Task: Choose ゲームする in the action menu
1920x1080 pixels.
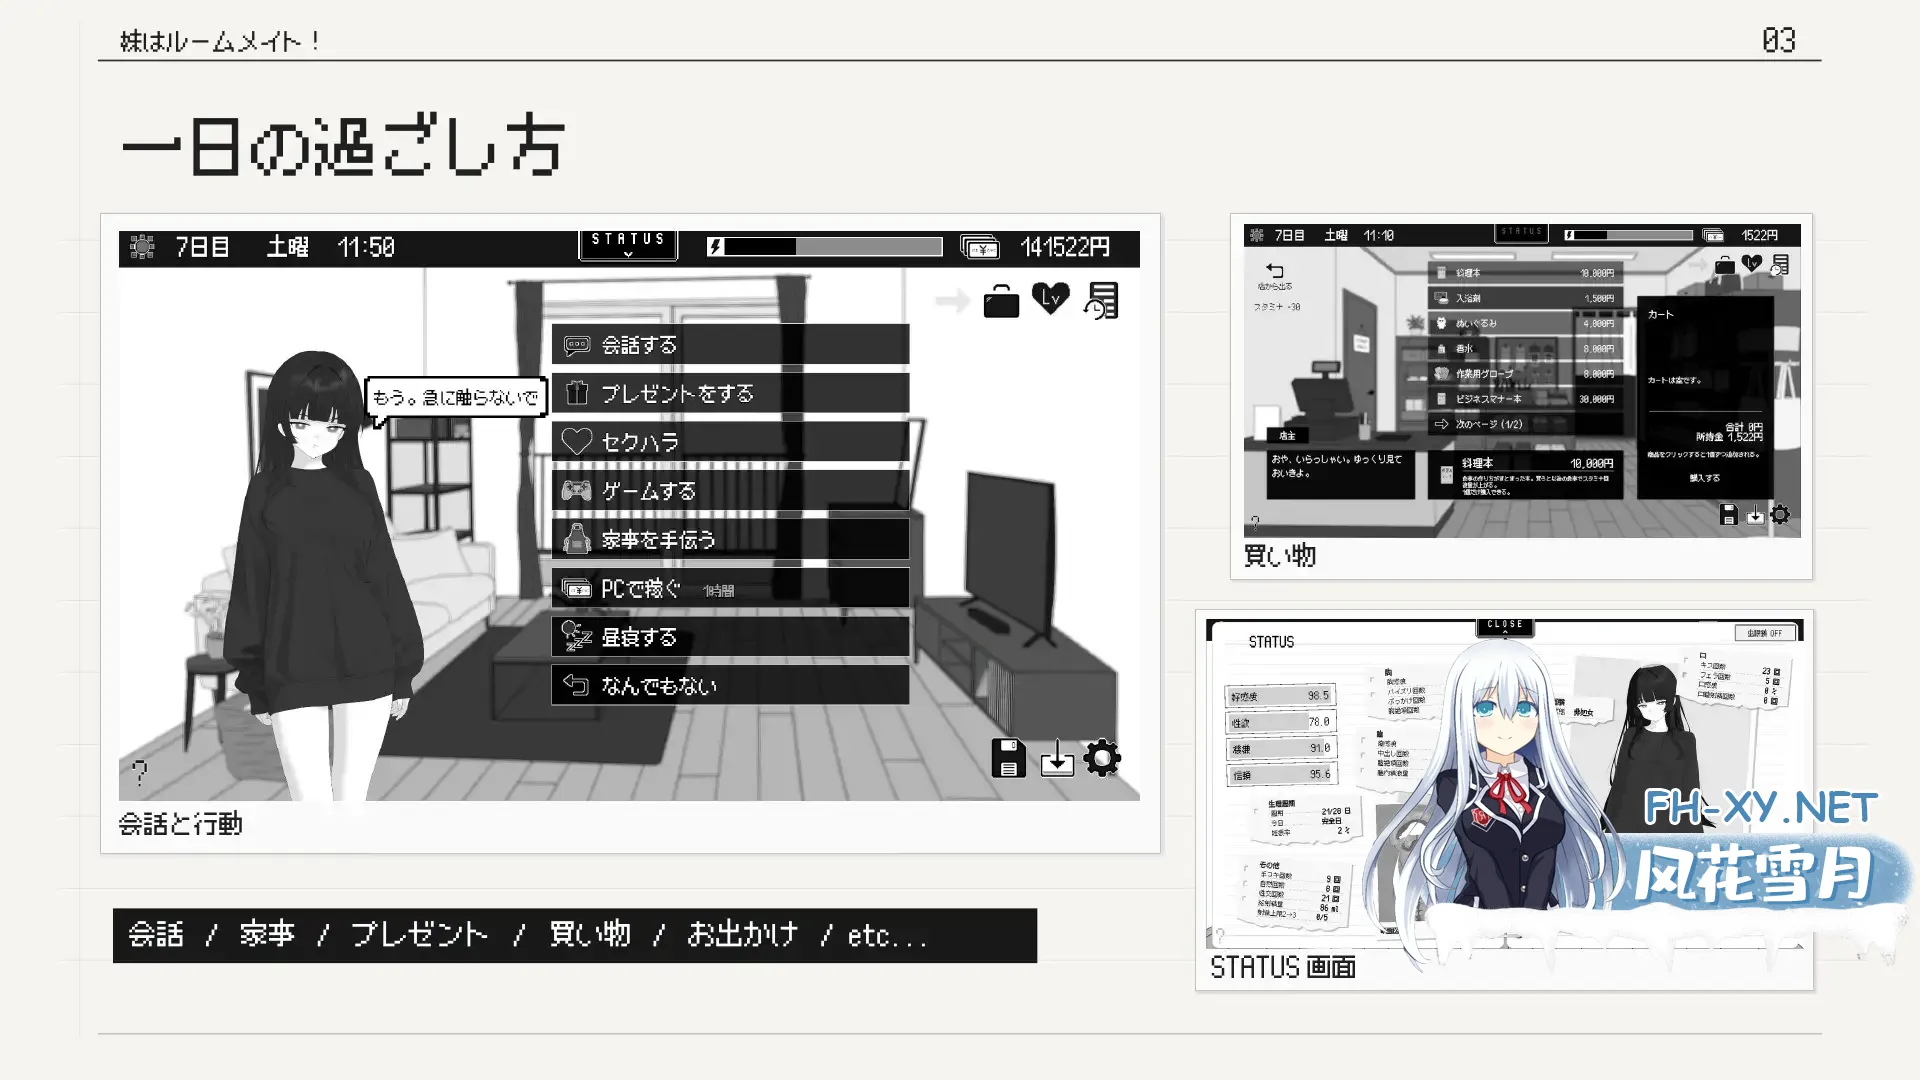Action: coord(730,491)
